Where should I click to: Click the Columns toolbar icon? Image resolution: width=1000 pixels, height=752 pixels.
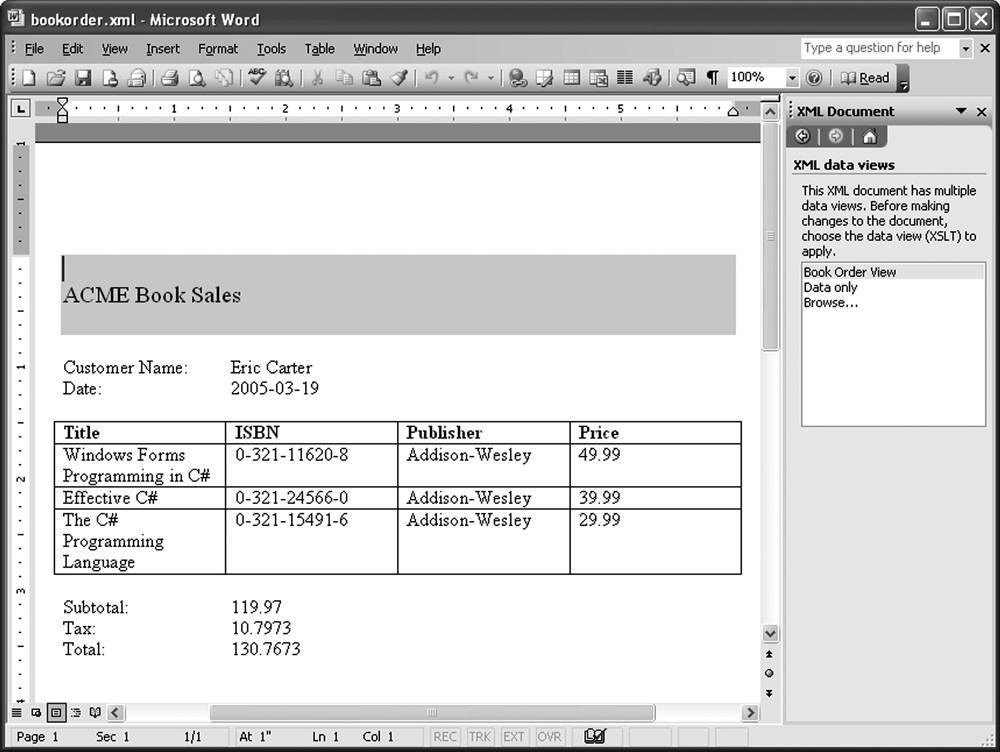pyautogui.click(x=625, y=78)
